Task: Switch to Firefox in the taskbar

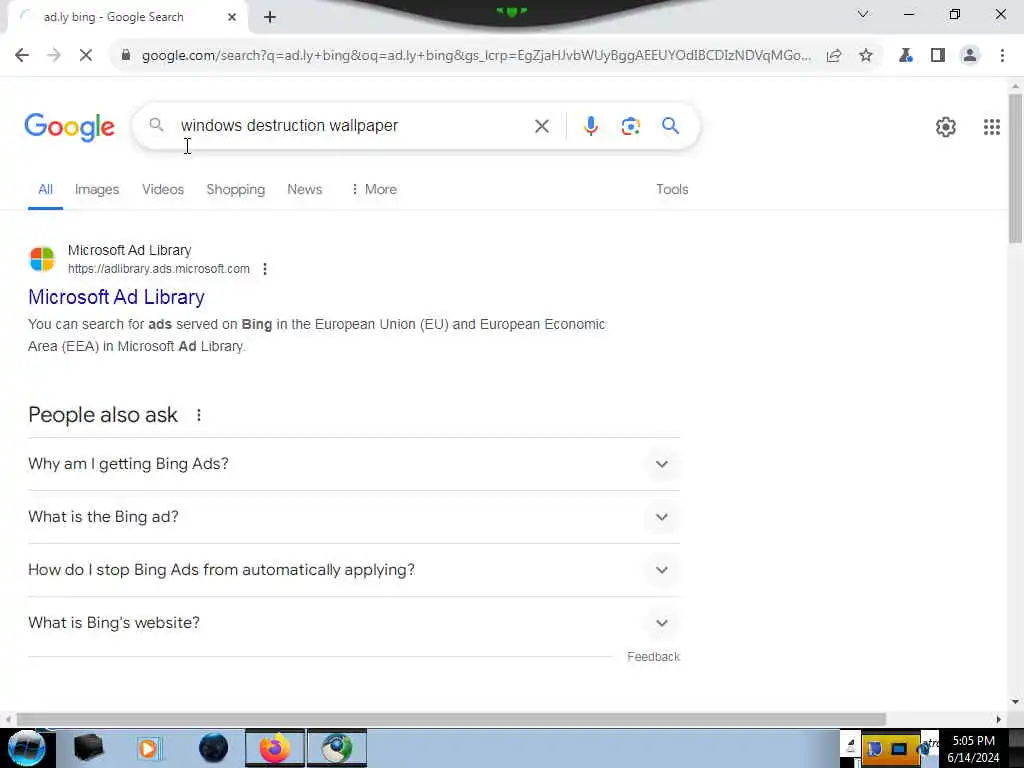Action: [x=275, y=748]
